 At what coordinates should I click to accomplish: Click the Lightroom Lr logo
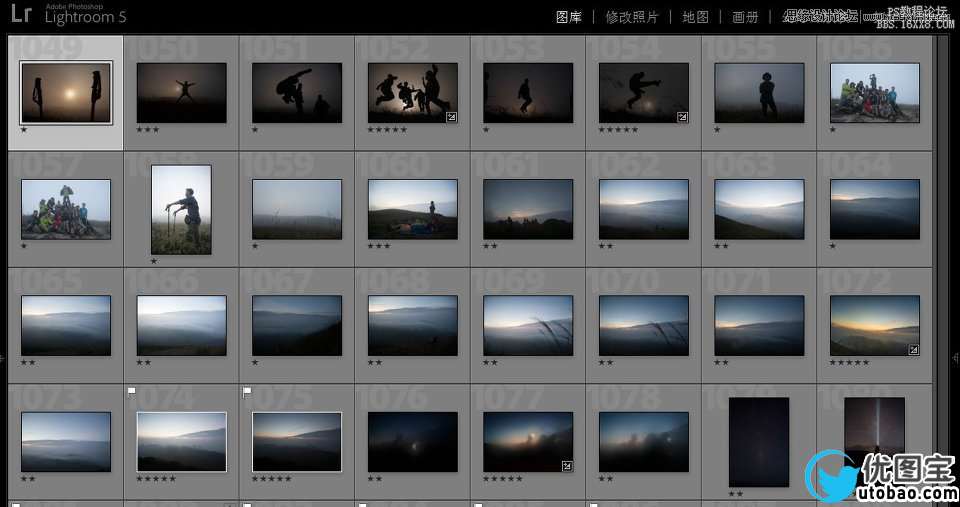[x=21, y=14]
